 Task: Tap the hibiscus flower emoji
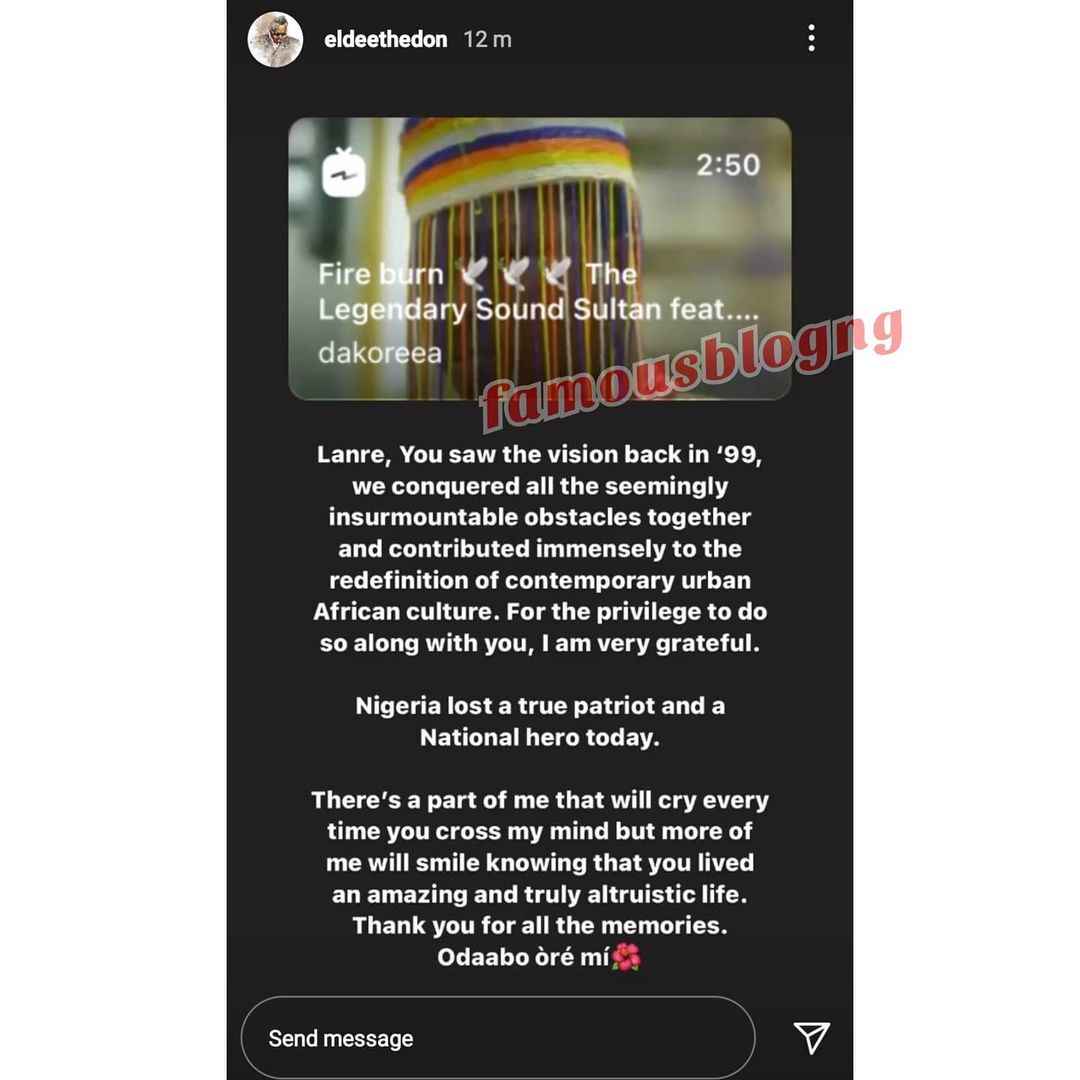626,957
